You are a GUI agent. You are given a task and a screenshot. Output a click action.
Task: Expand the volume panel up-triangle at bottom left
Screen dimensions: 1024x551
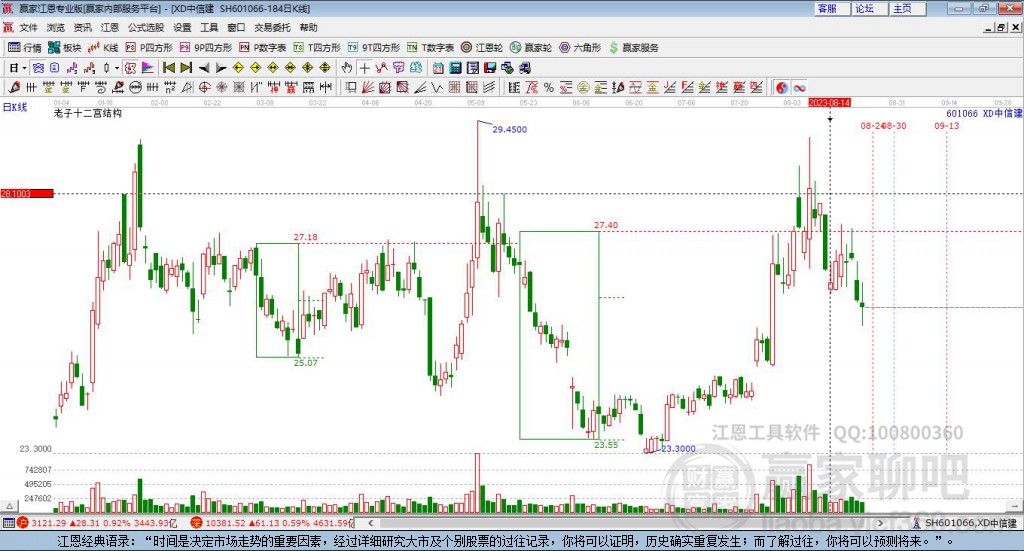(x=10, y=506)
